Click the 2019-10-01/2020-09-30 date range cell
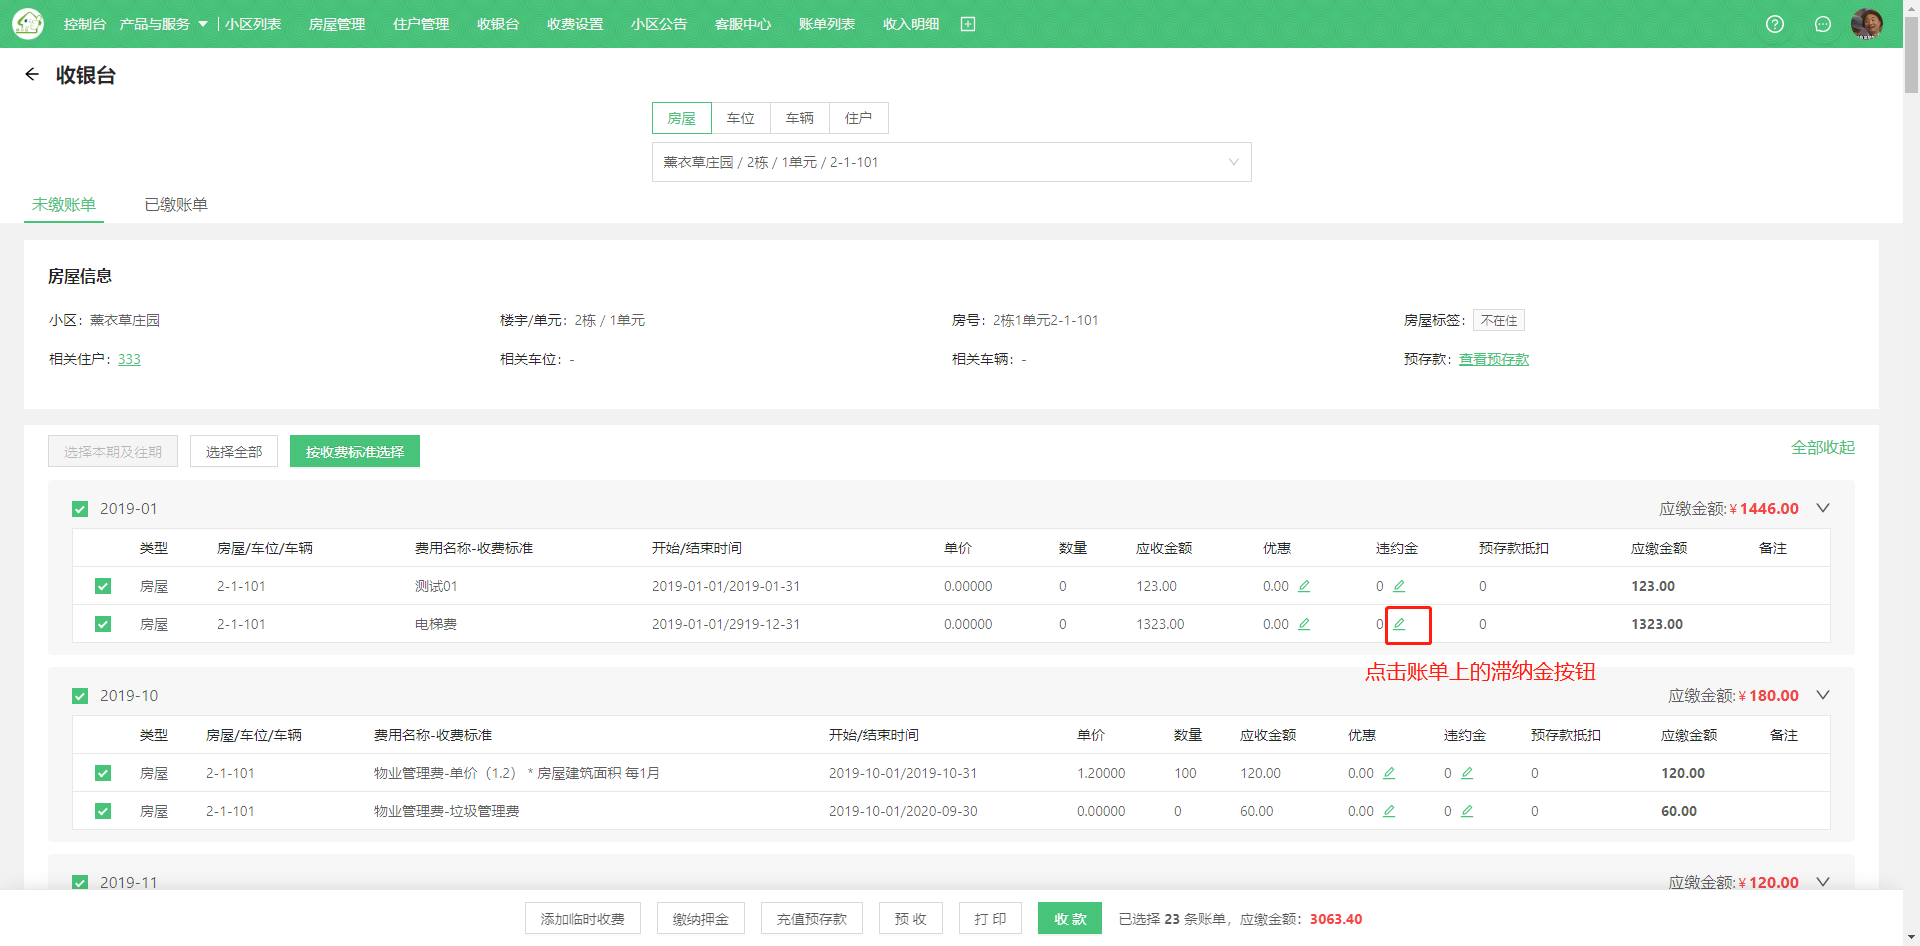This screenshot has width=1920, height=946. (903, 811)
